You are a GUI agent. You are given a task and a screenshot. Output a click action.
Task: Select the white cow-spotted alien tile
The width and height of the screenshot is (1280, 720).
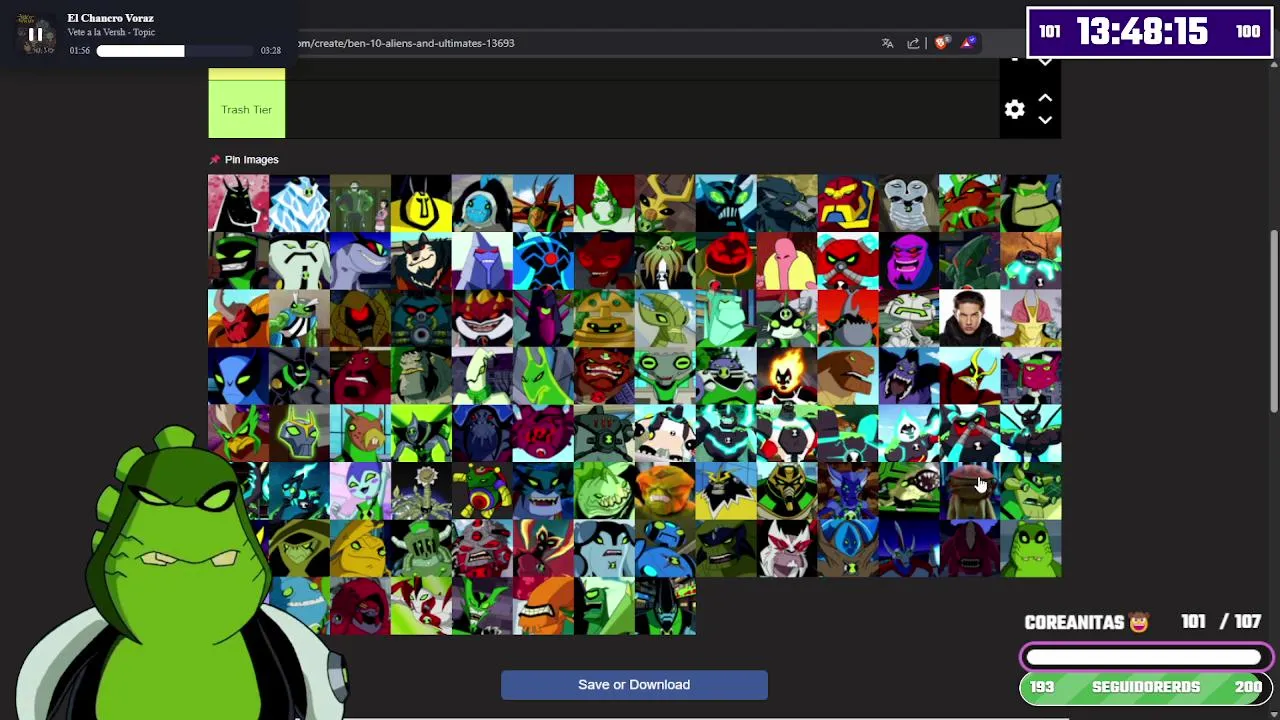coord(665,433)
